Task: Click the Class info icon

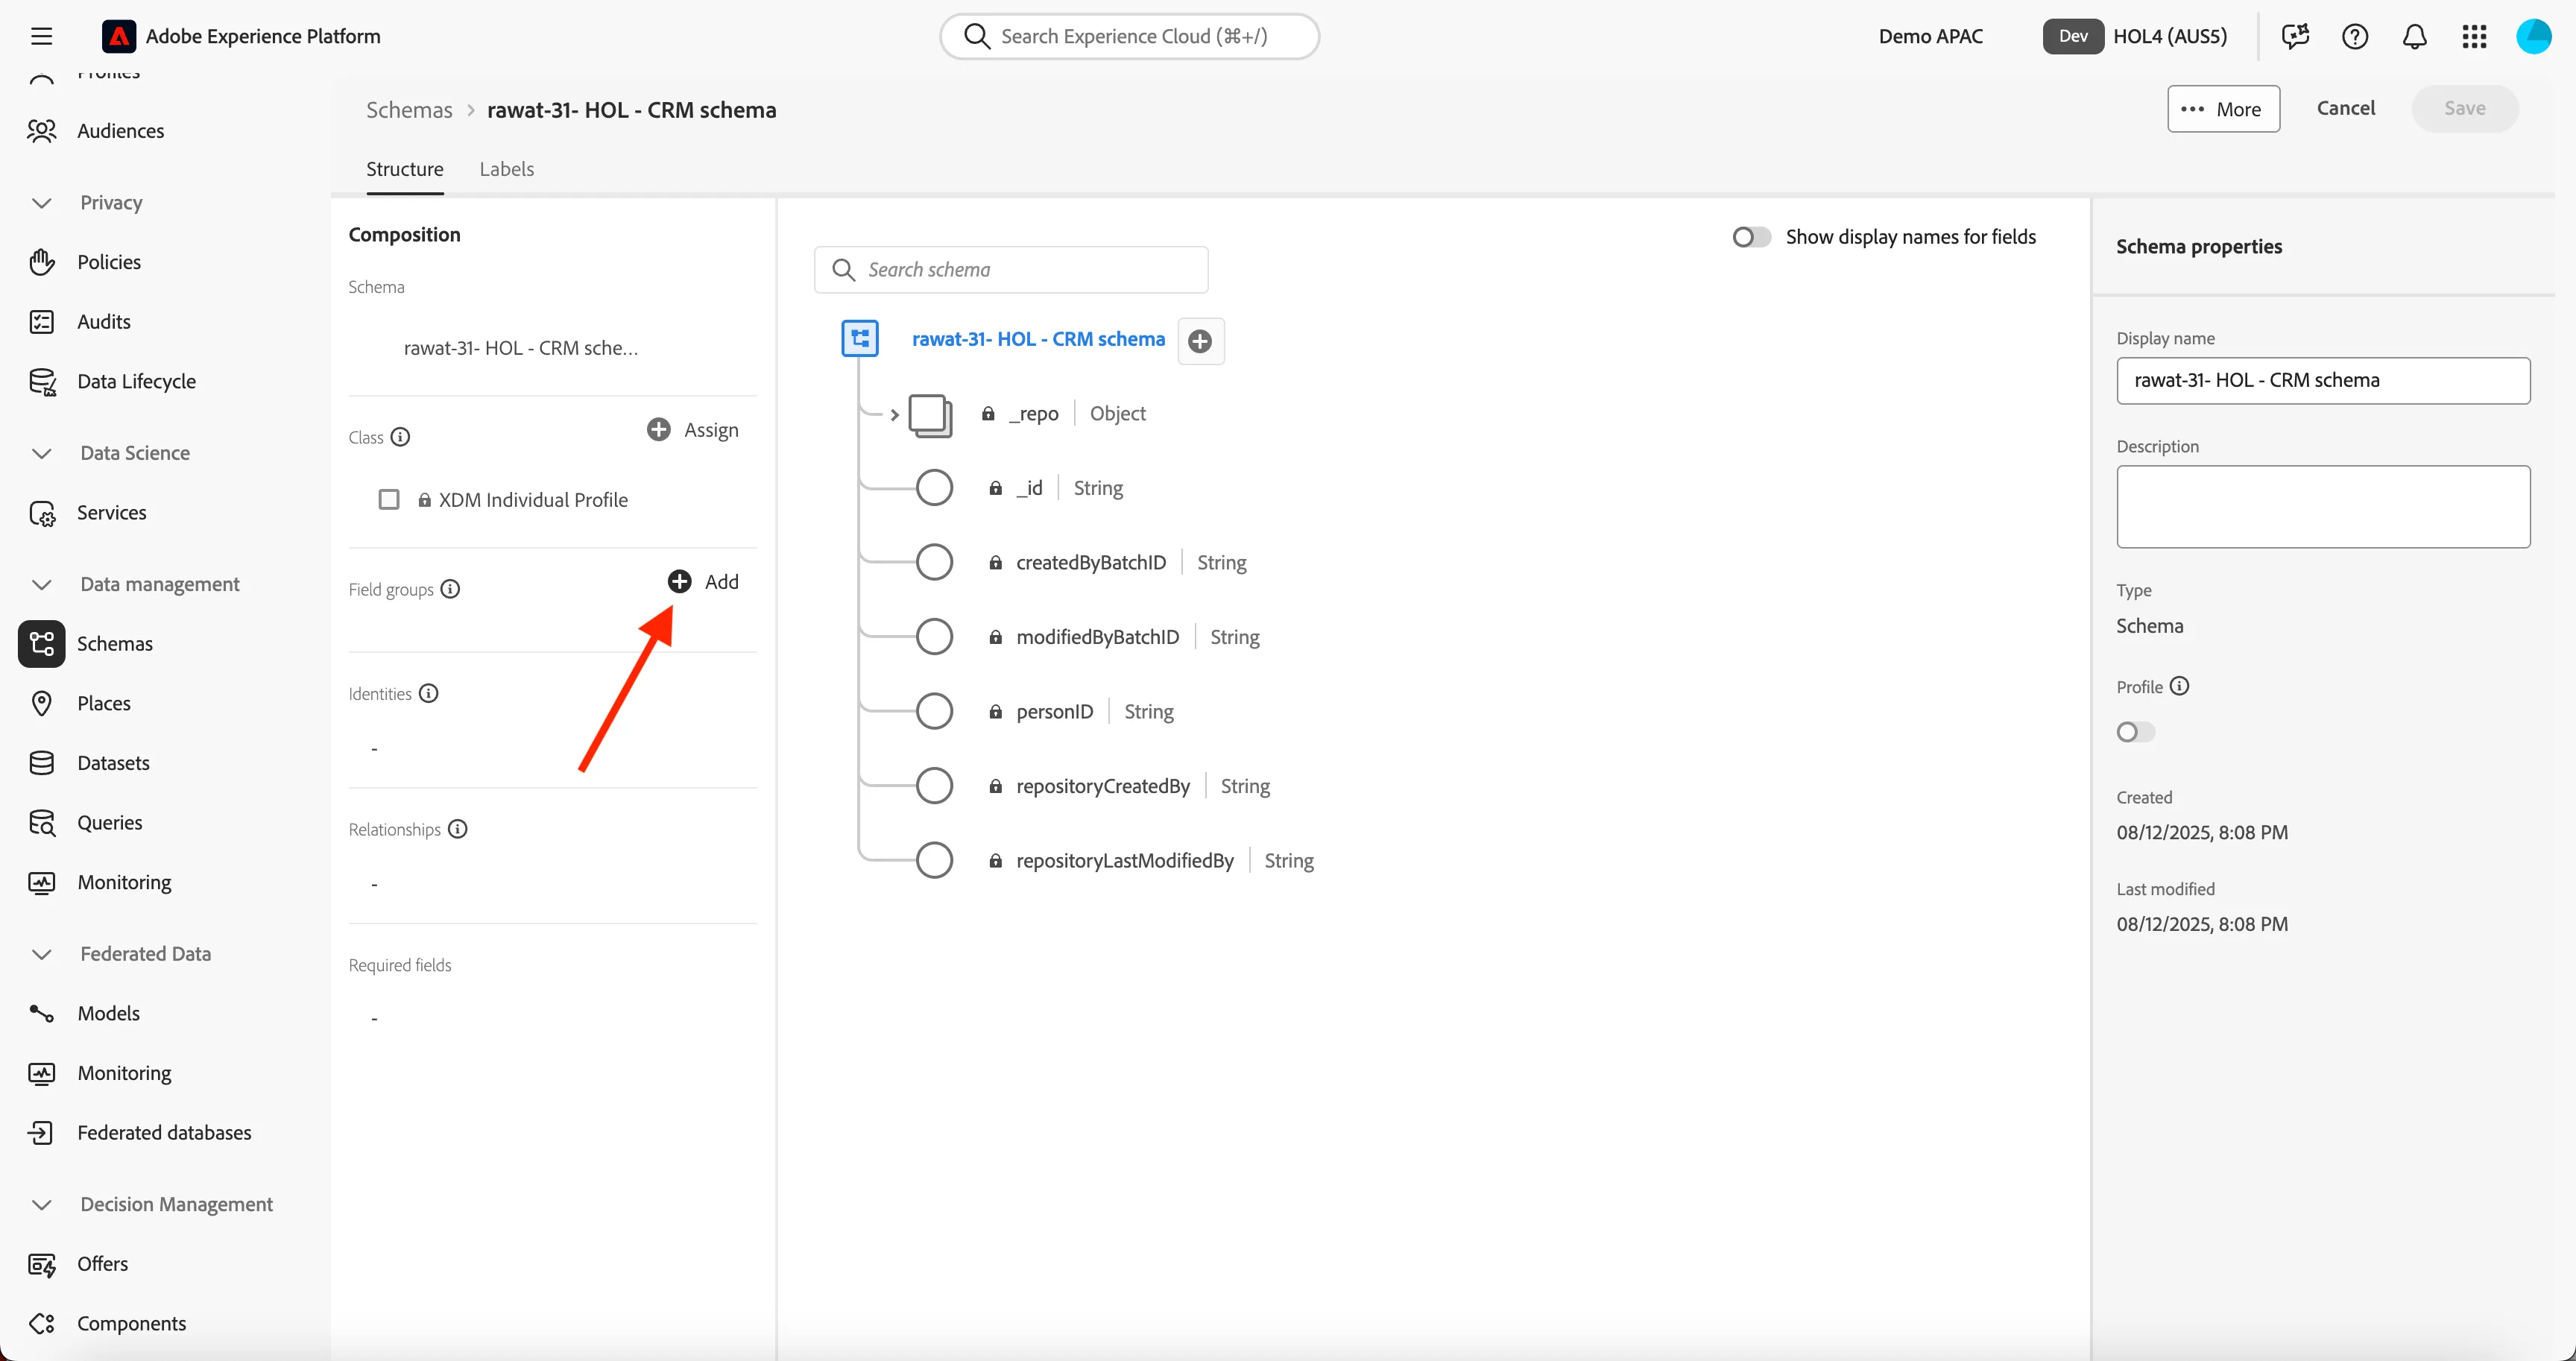Action: pyautogui.click(x=400, y=437)
